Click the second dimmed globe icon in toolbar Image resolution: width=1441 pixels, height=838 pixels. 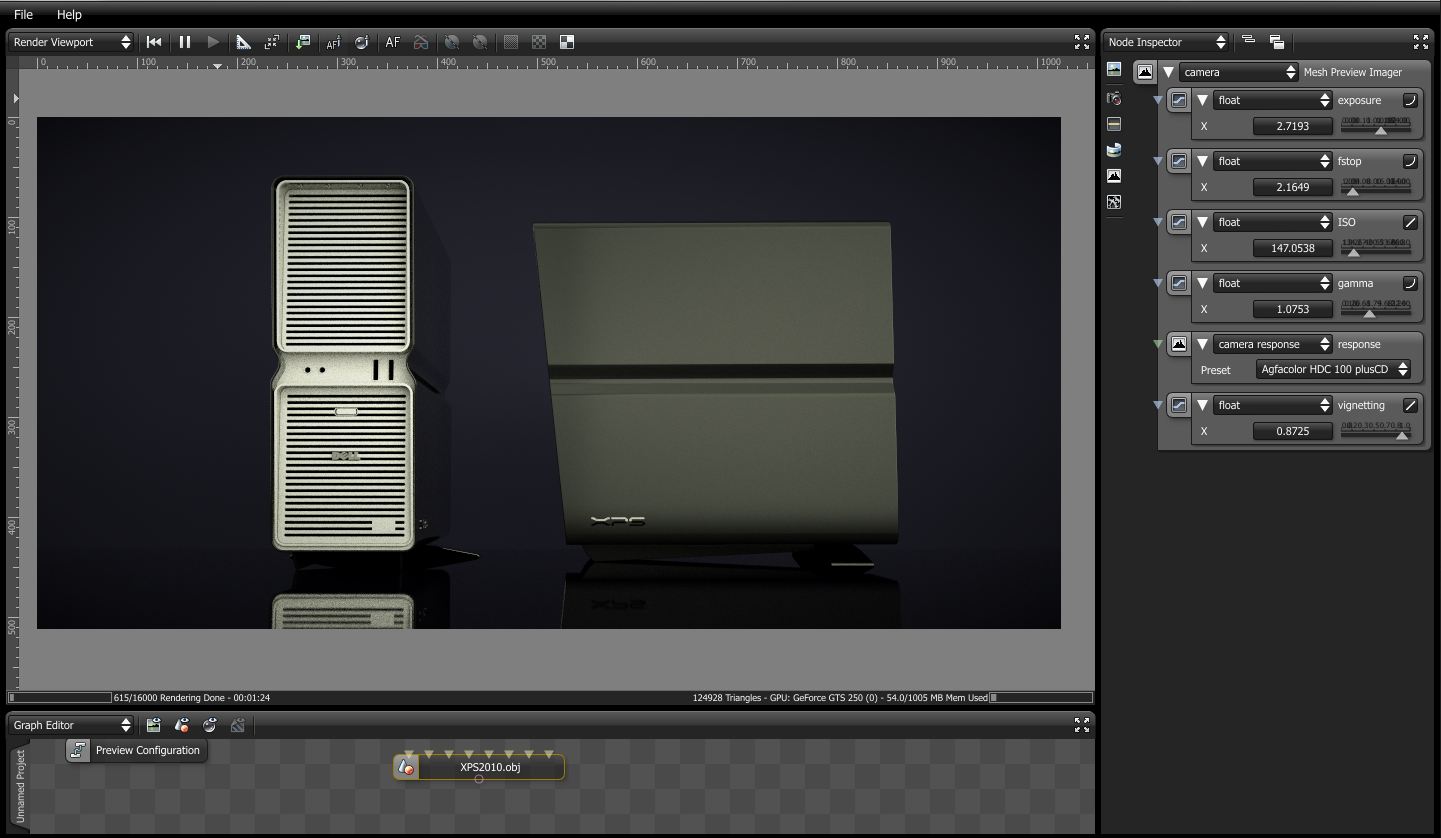pyautogui.click(x=480, y=42)
